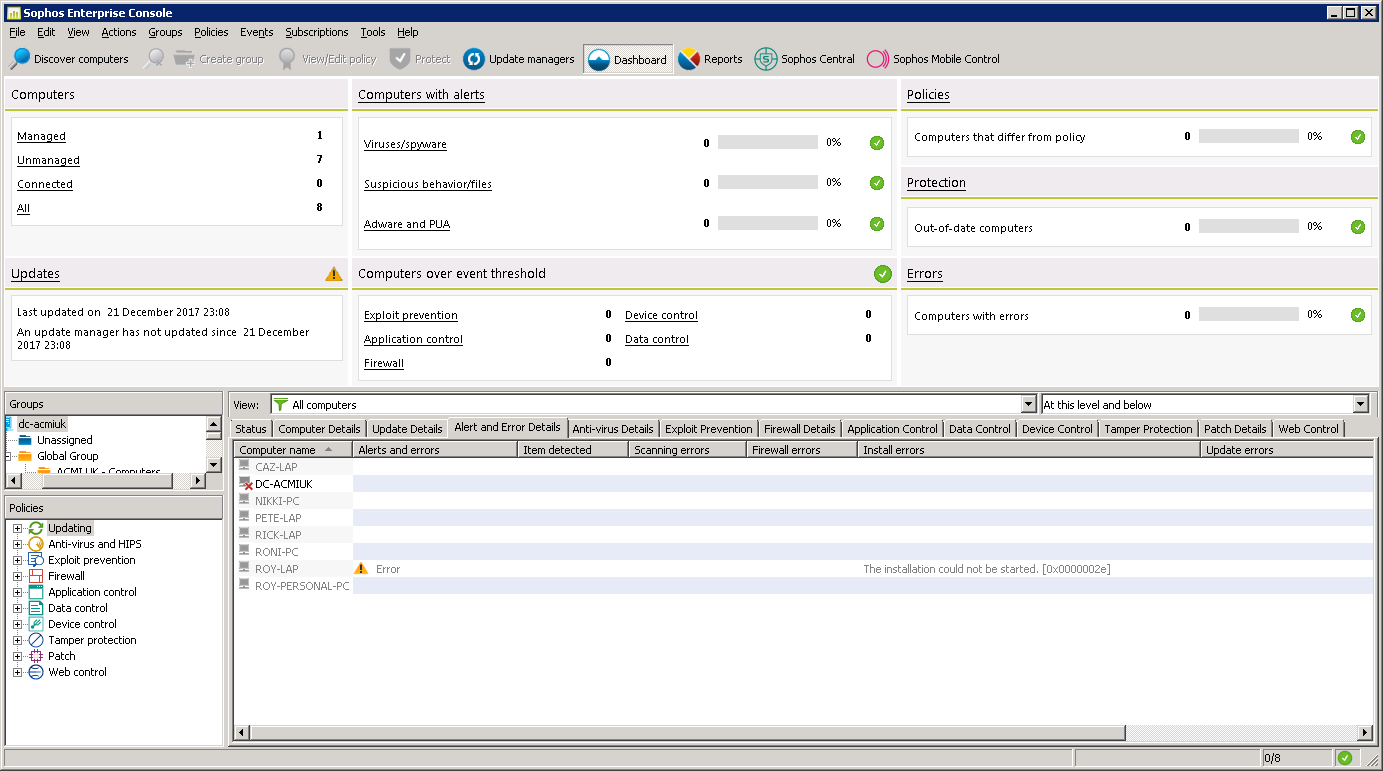The image size is (1383, 771).
Task: Click the Anti-virus and HIPS policy icon
Action: point(36,544)
